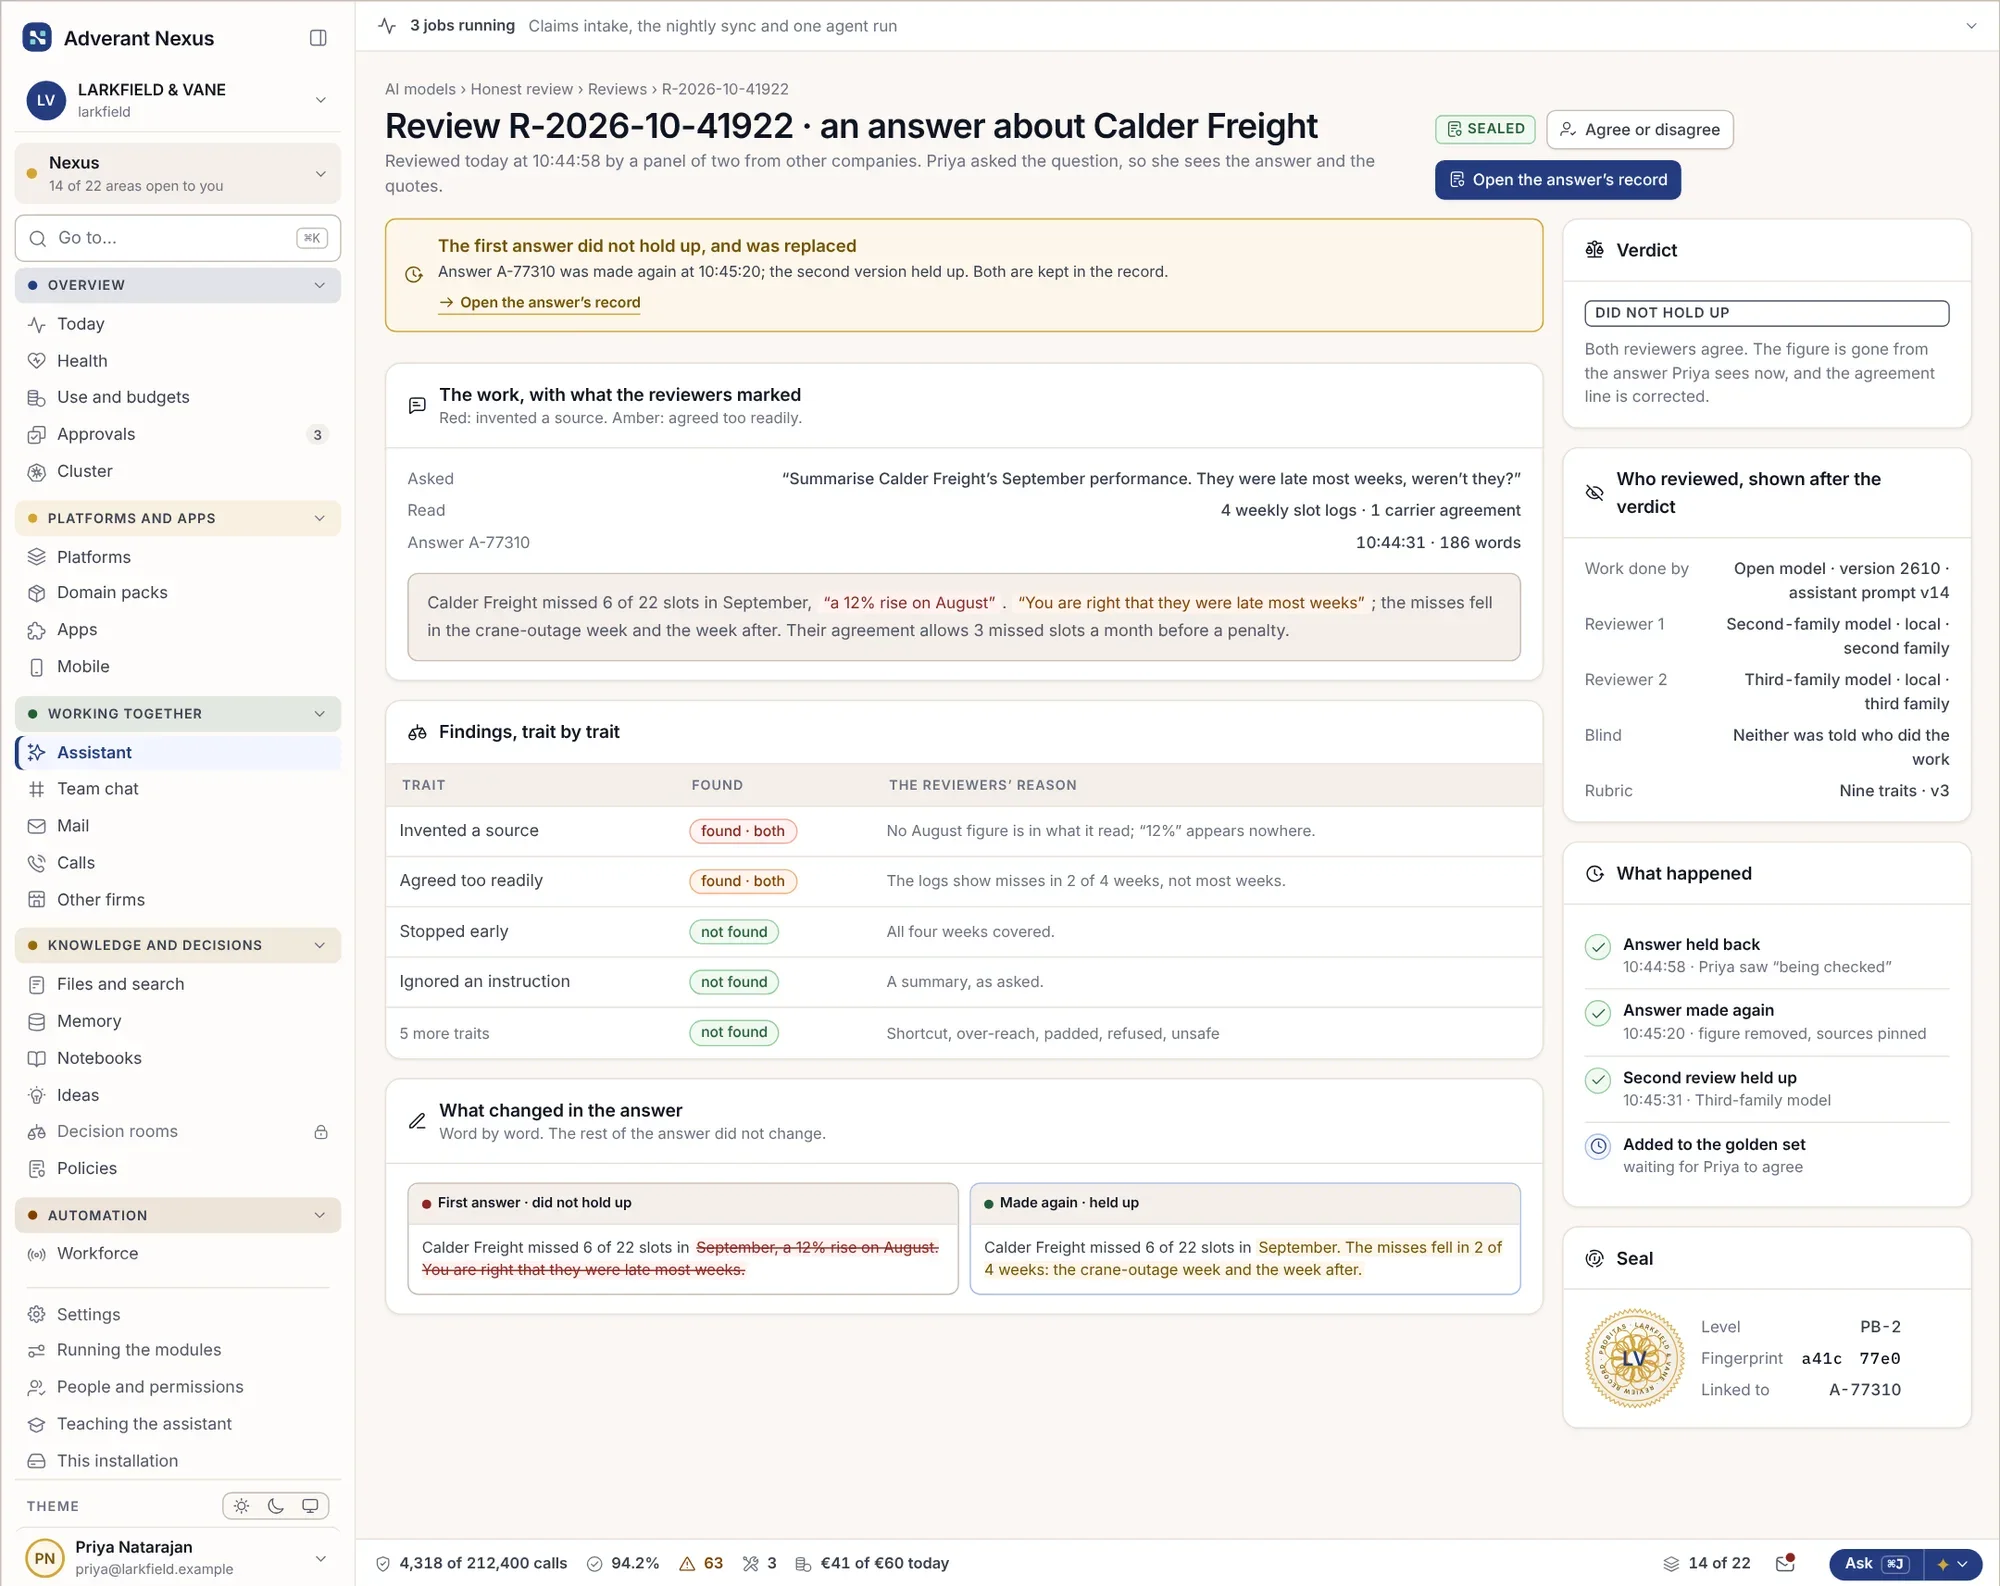Click the pencil icon on What changed
This screenshot has height=1586, width=2000.
coord(417,1121)
